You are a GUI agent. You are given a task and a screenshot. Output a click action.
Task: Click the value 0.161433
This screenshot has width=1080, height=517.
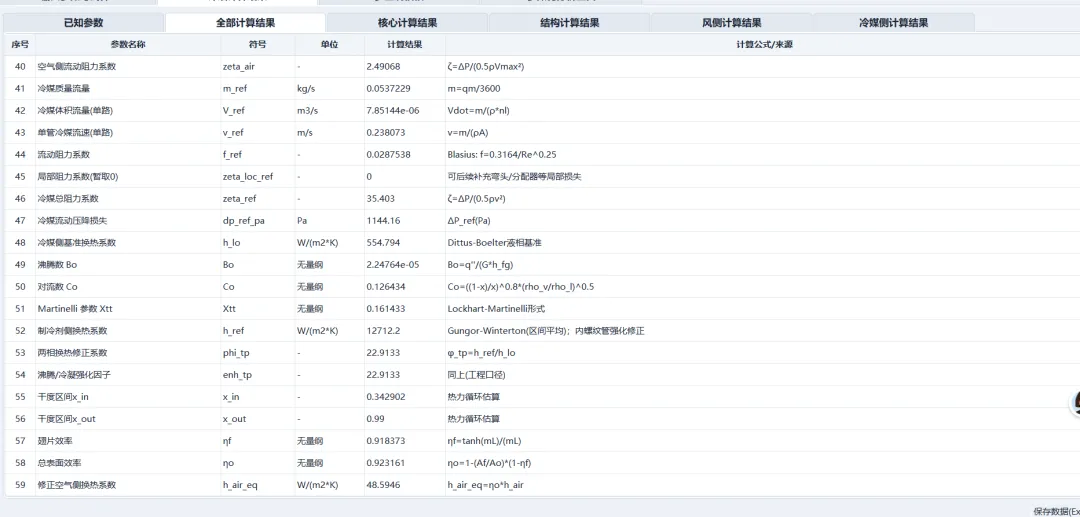coord(386,309)
